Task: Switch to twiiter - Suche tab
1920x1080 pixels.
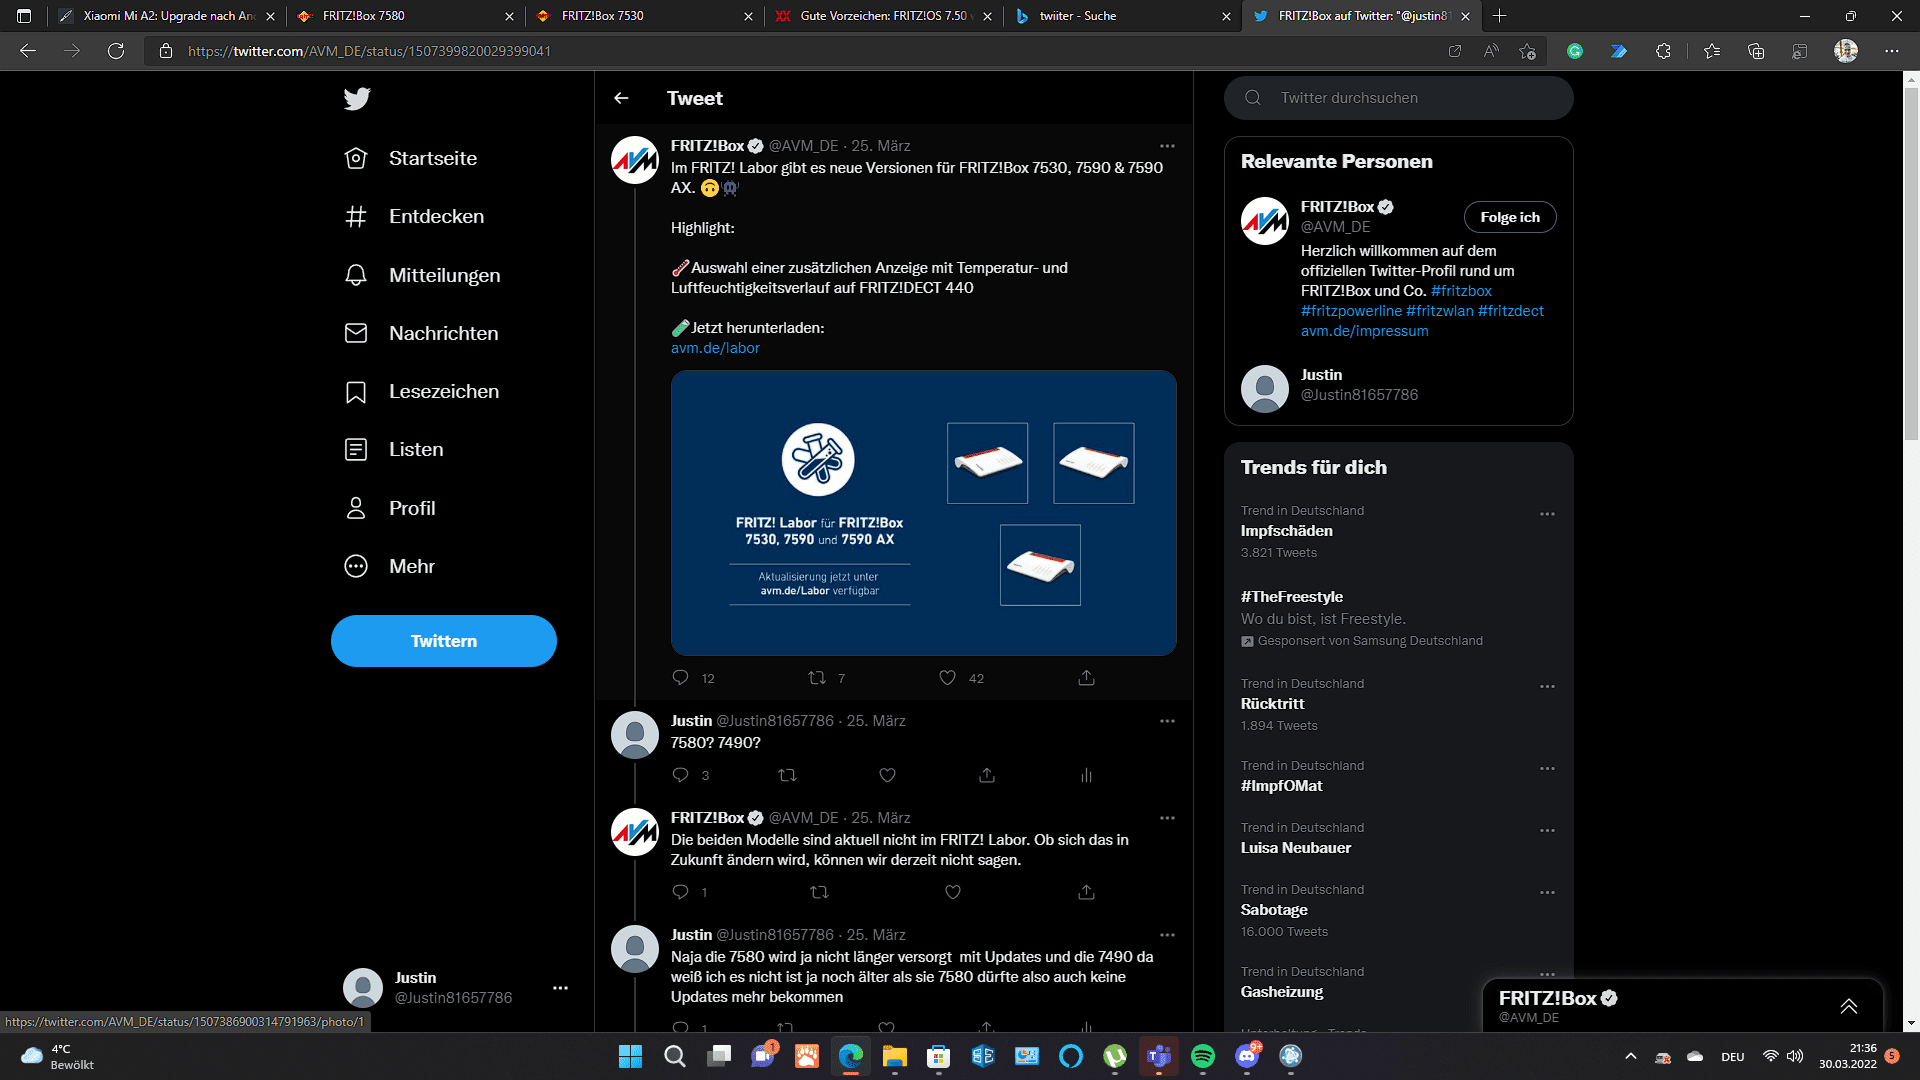Action: [1123, 16]
